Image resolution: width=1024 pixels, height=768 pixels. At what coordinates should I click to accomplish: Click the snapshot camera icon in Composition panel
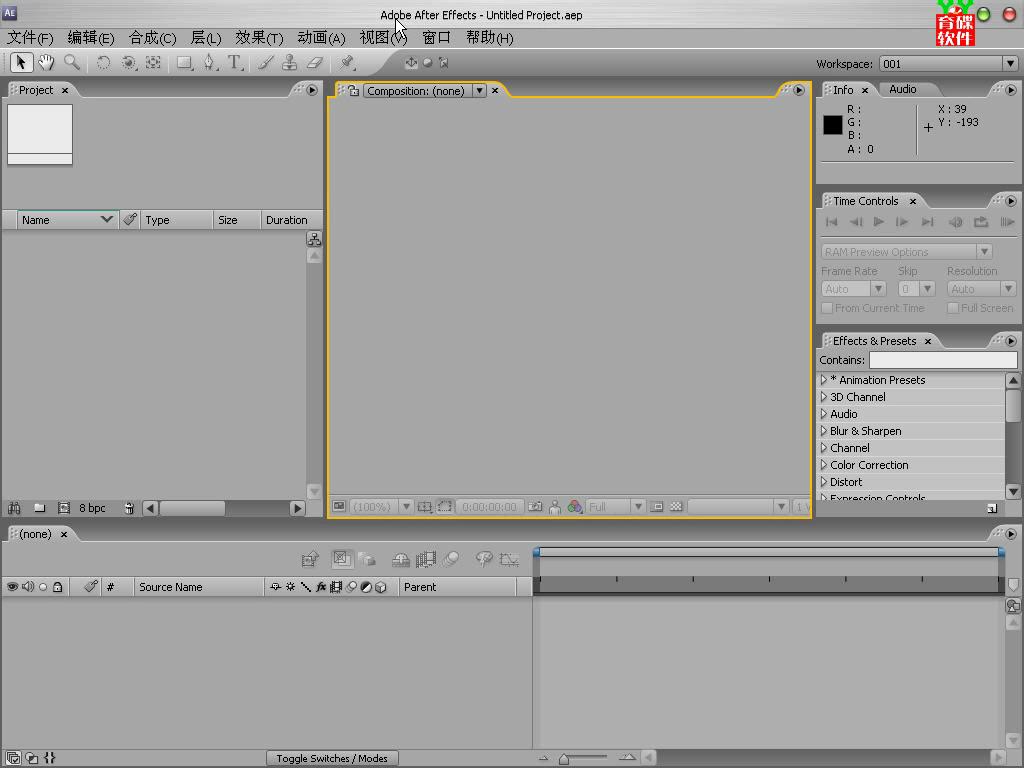tap(536, 507)
